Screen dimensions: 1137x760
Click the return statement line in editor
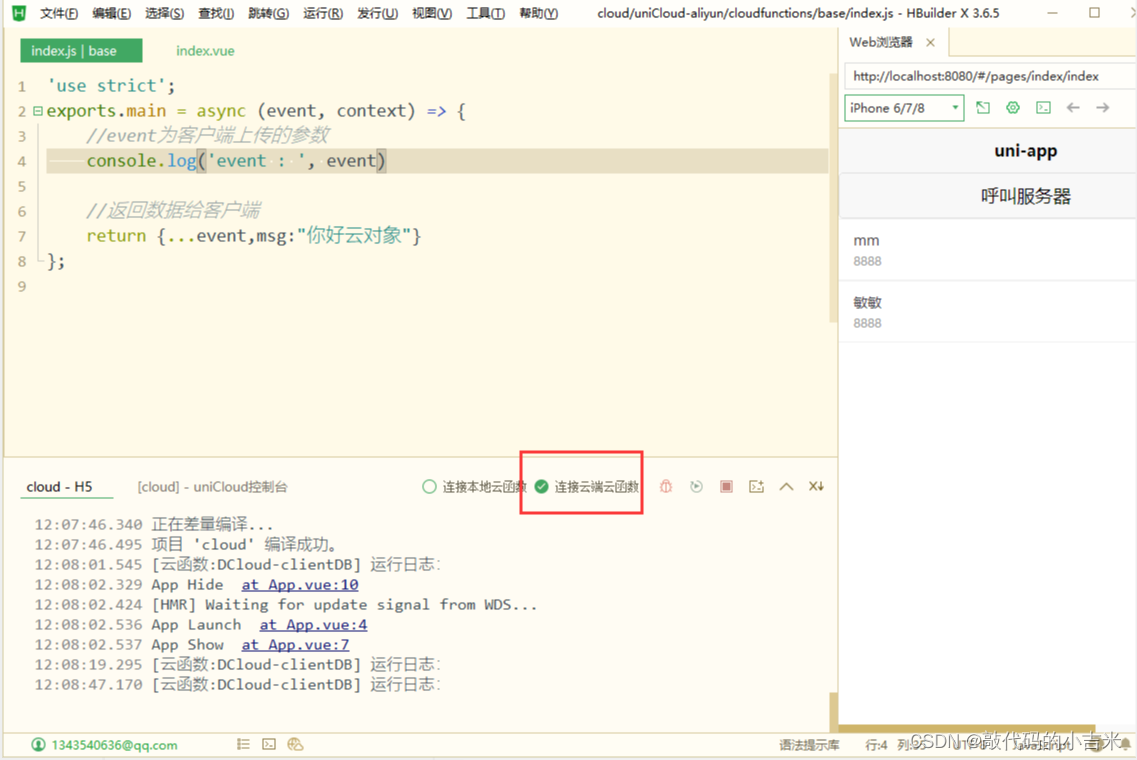(254, 236)
